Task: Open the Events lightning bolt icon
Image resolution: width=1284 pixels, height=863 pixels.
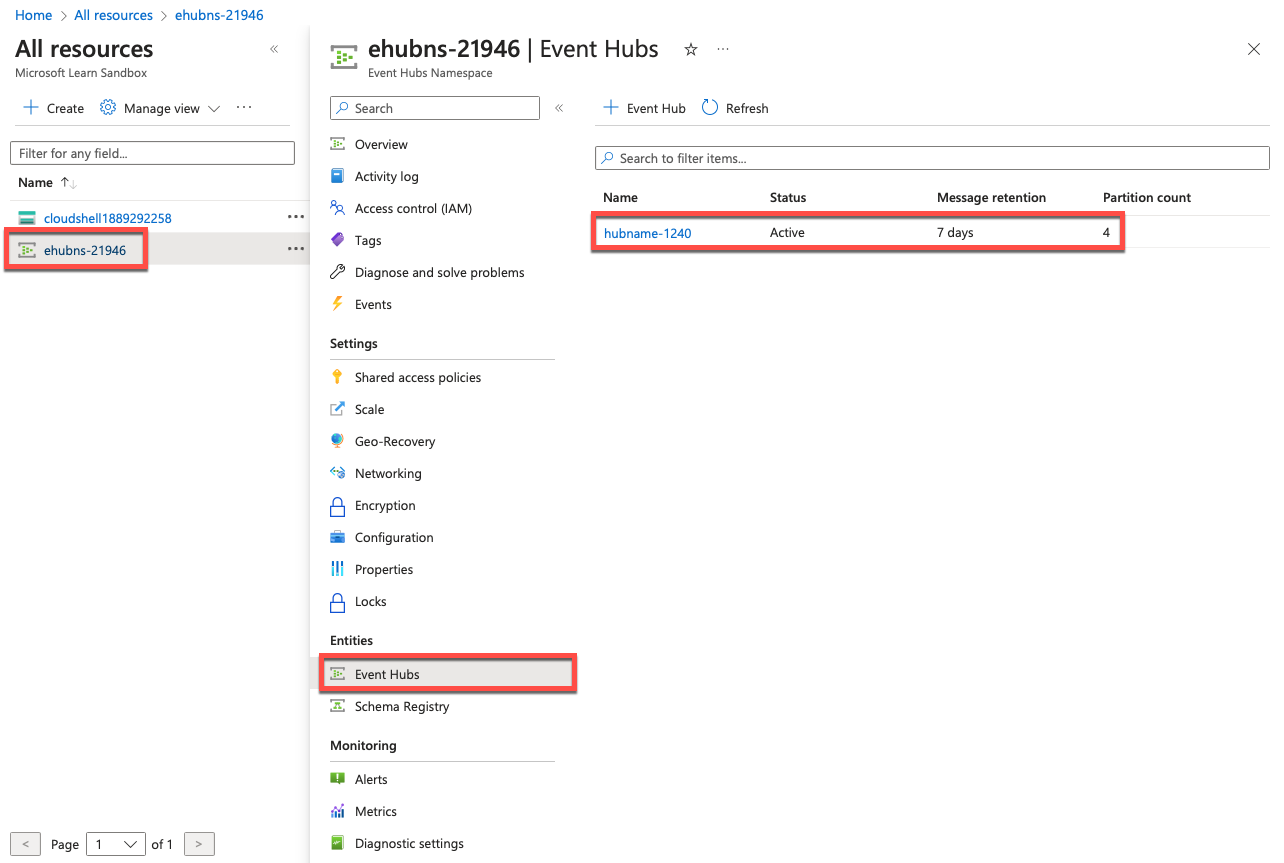Action: coord(337,304)
